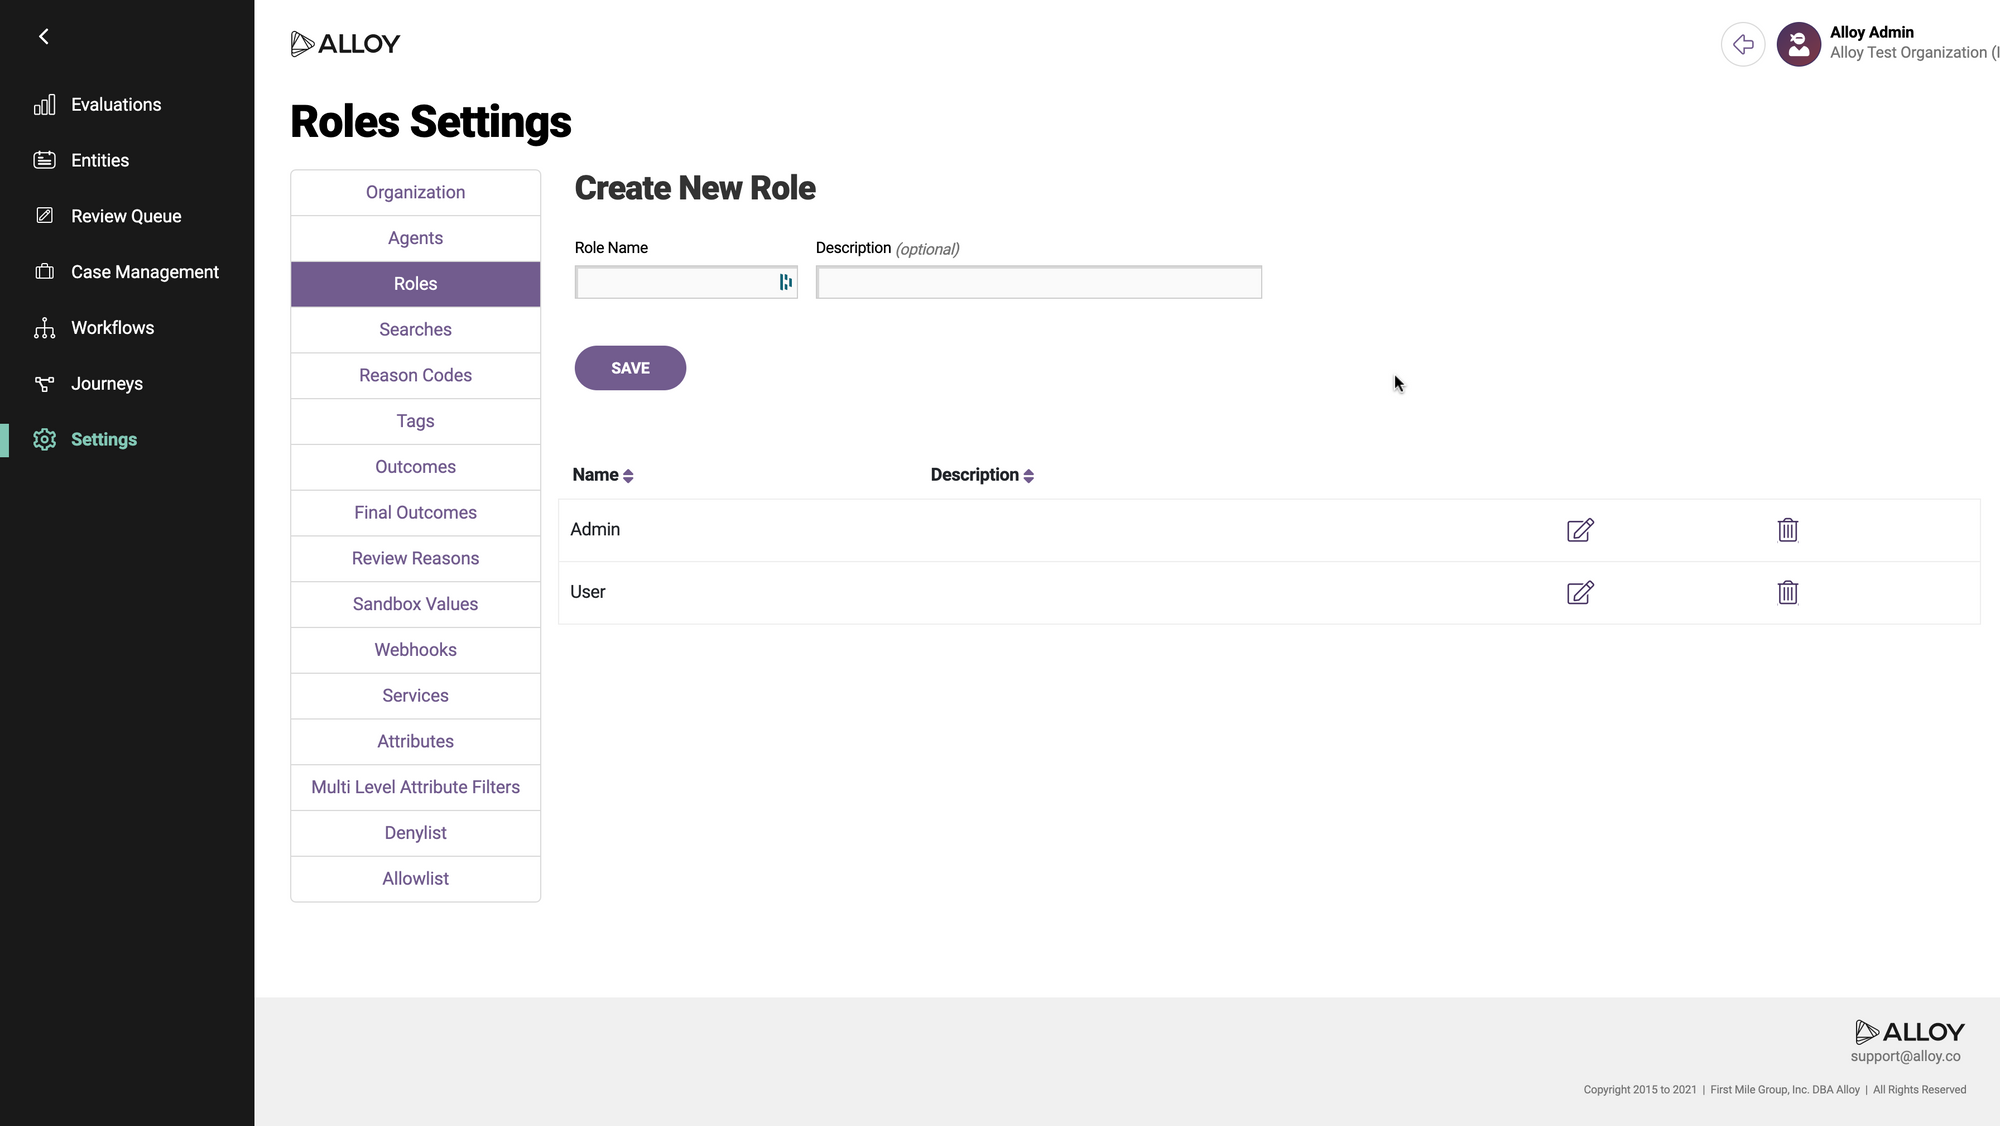The width and height of the screenshot is (2000, 1126).
Task: Open the Alloy Admin profile avatar
Action: click(x=1798, y=44)
